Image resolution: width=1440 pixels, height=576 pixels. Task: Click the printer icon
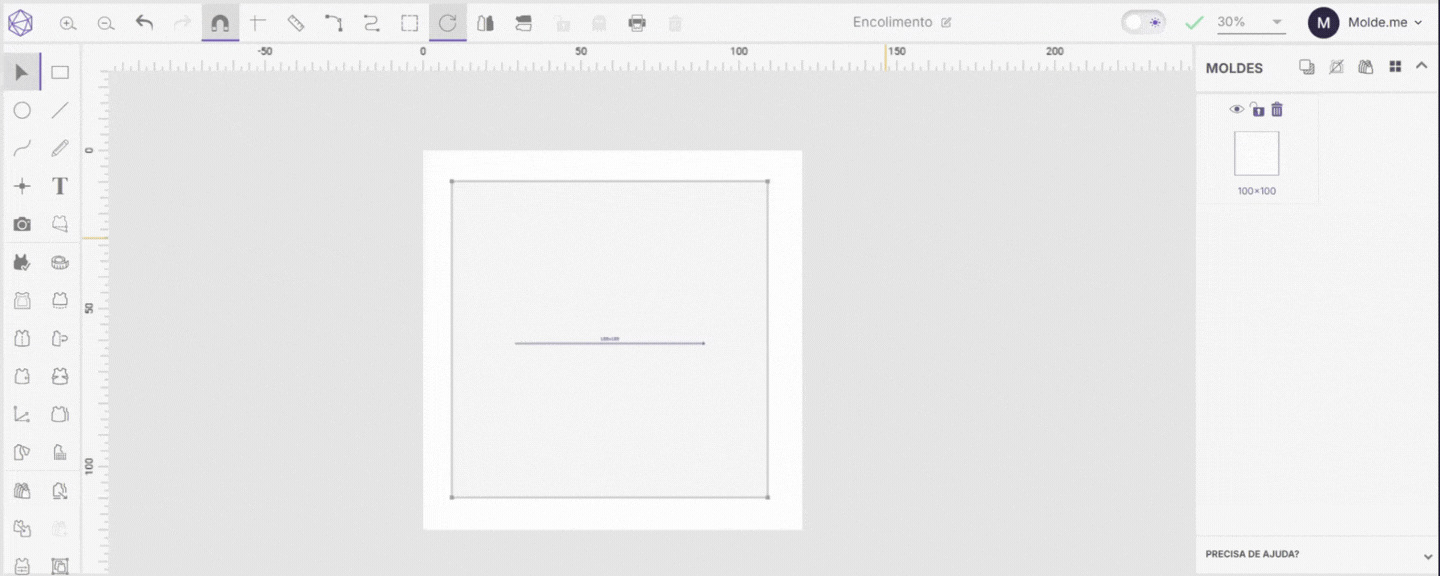[x=637, y=23]
